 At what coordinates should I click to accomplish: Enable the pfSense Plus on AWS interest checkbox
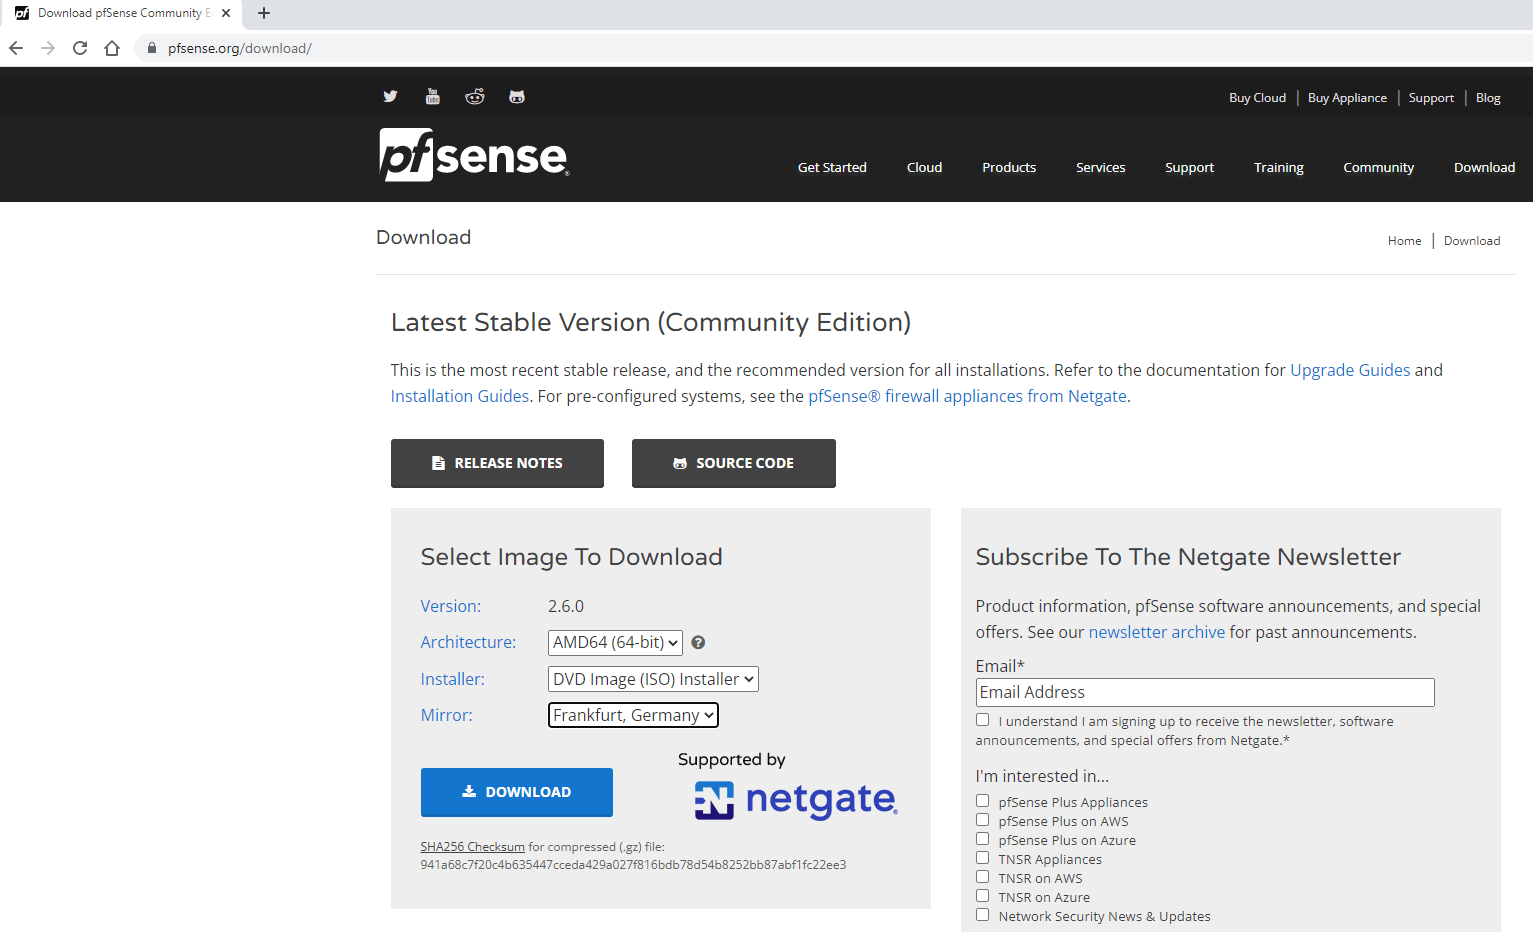(982, 819)
